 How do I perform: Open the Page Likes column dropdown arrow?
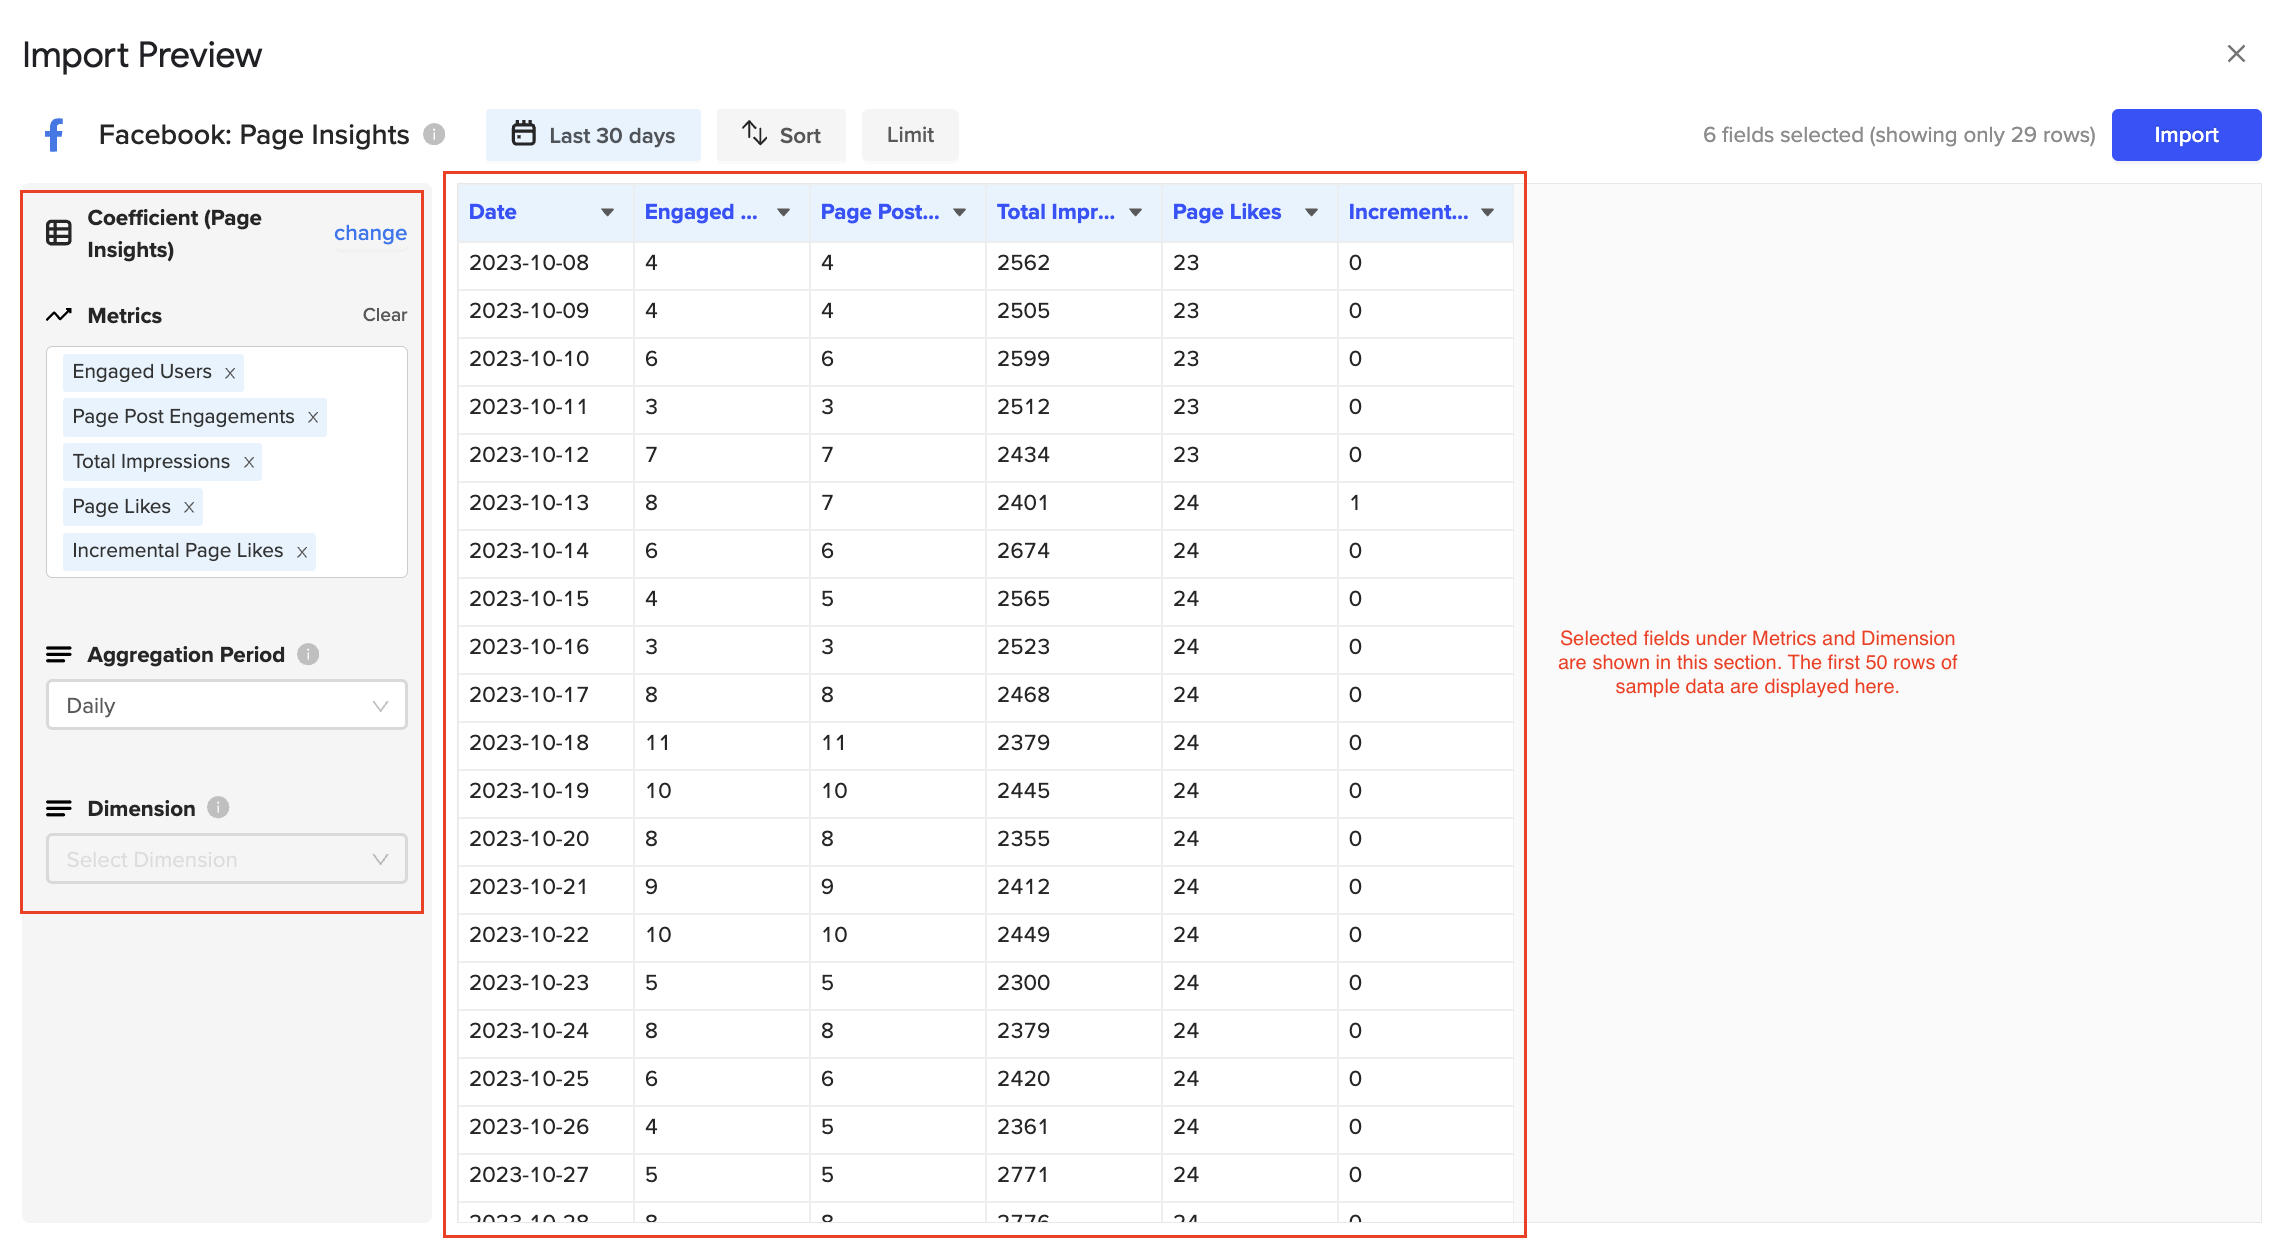click(1311, 212)
